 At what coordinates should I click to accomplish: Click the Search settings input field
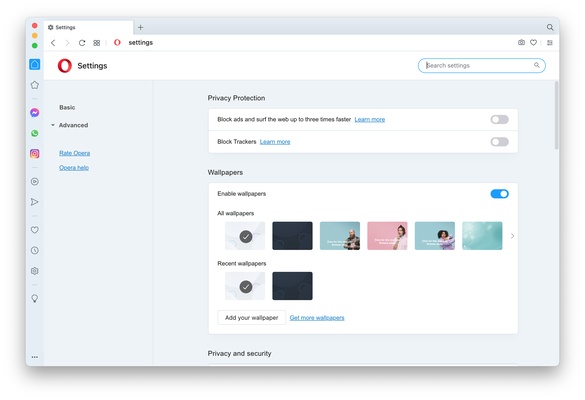[x=482, y=65]
